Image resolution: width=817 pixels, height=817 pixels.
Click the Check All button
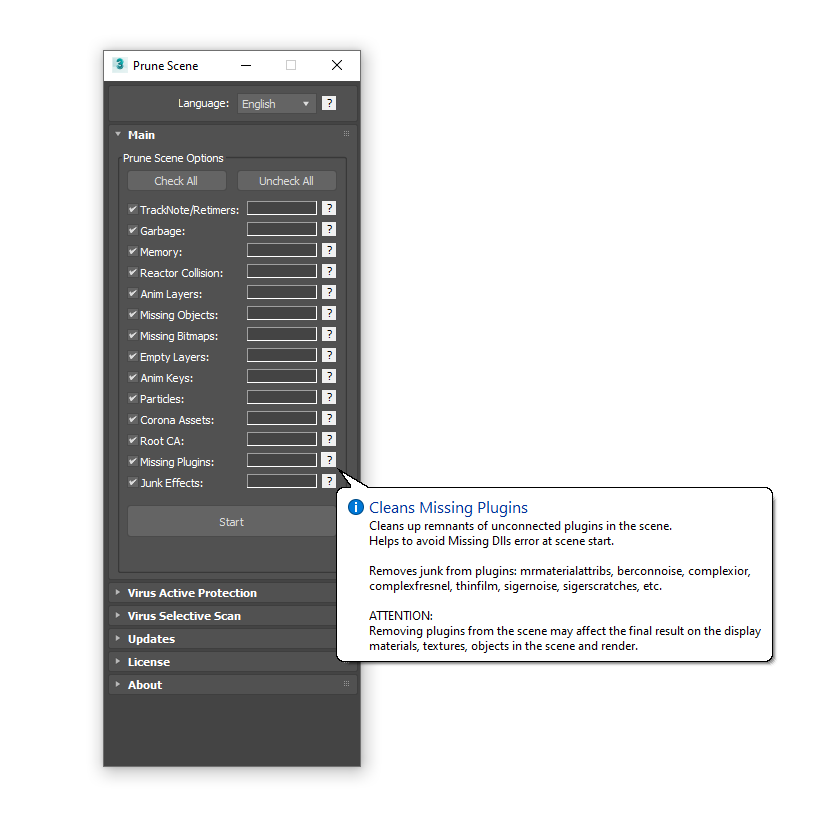click(177, 181)
